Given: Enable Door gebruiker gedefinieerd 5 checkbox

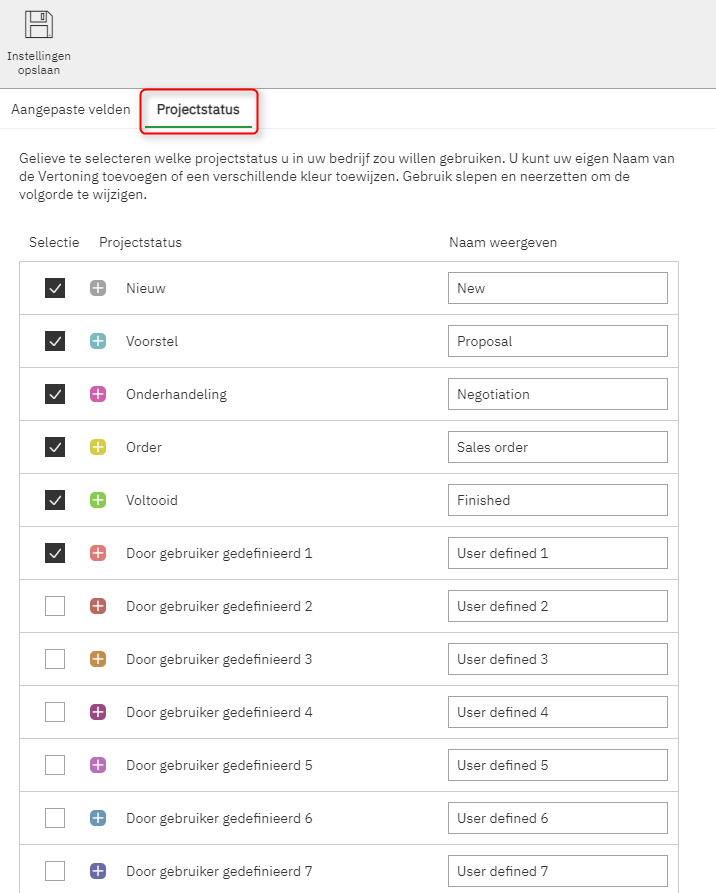Looking at the screenshot, I should point(55,765).
